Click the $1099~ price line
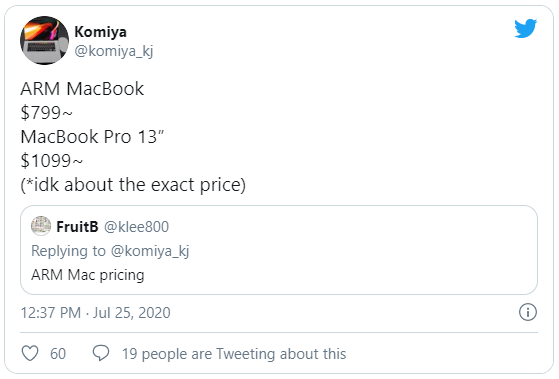This screenshot has width=559, height=379. [51, 160]
